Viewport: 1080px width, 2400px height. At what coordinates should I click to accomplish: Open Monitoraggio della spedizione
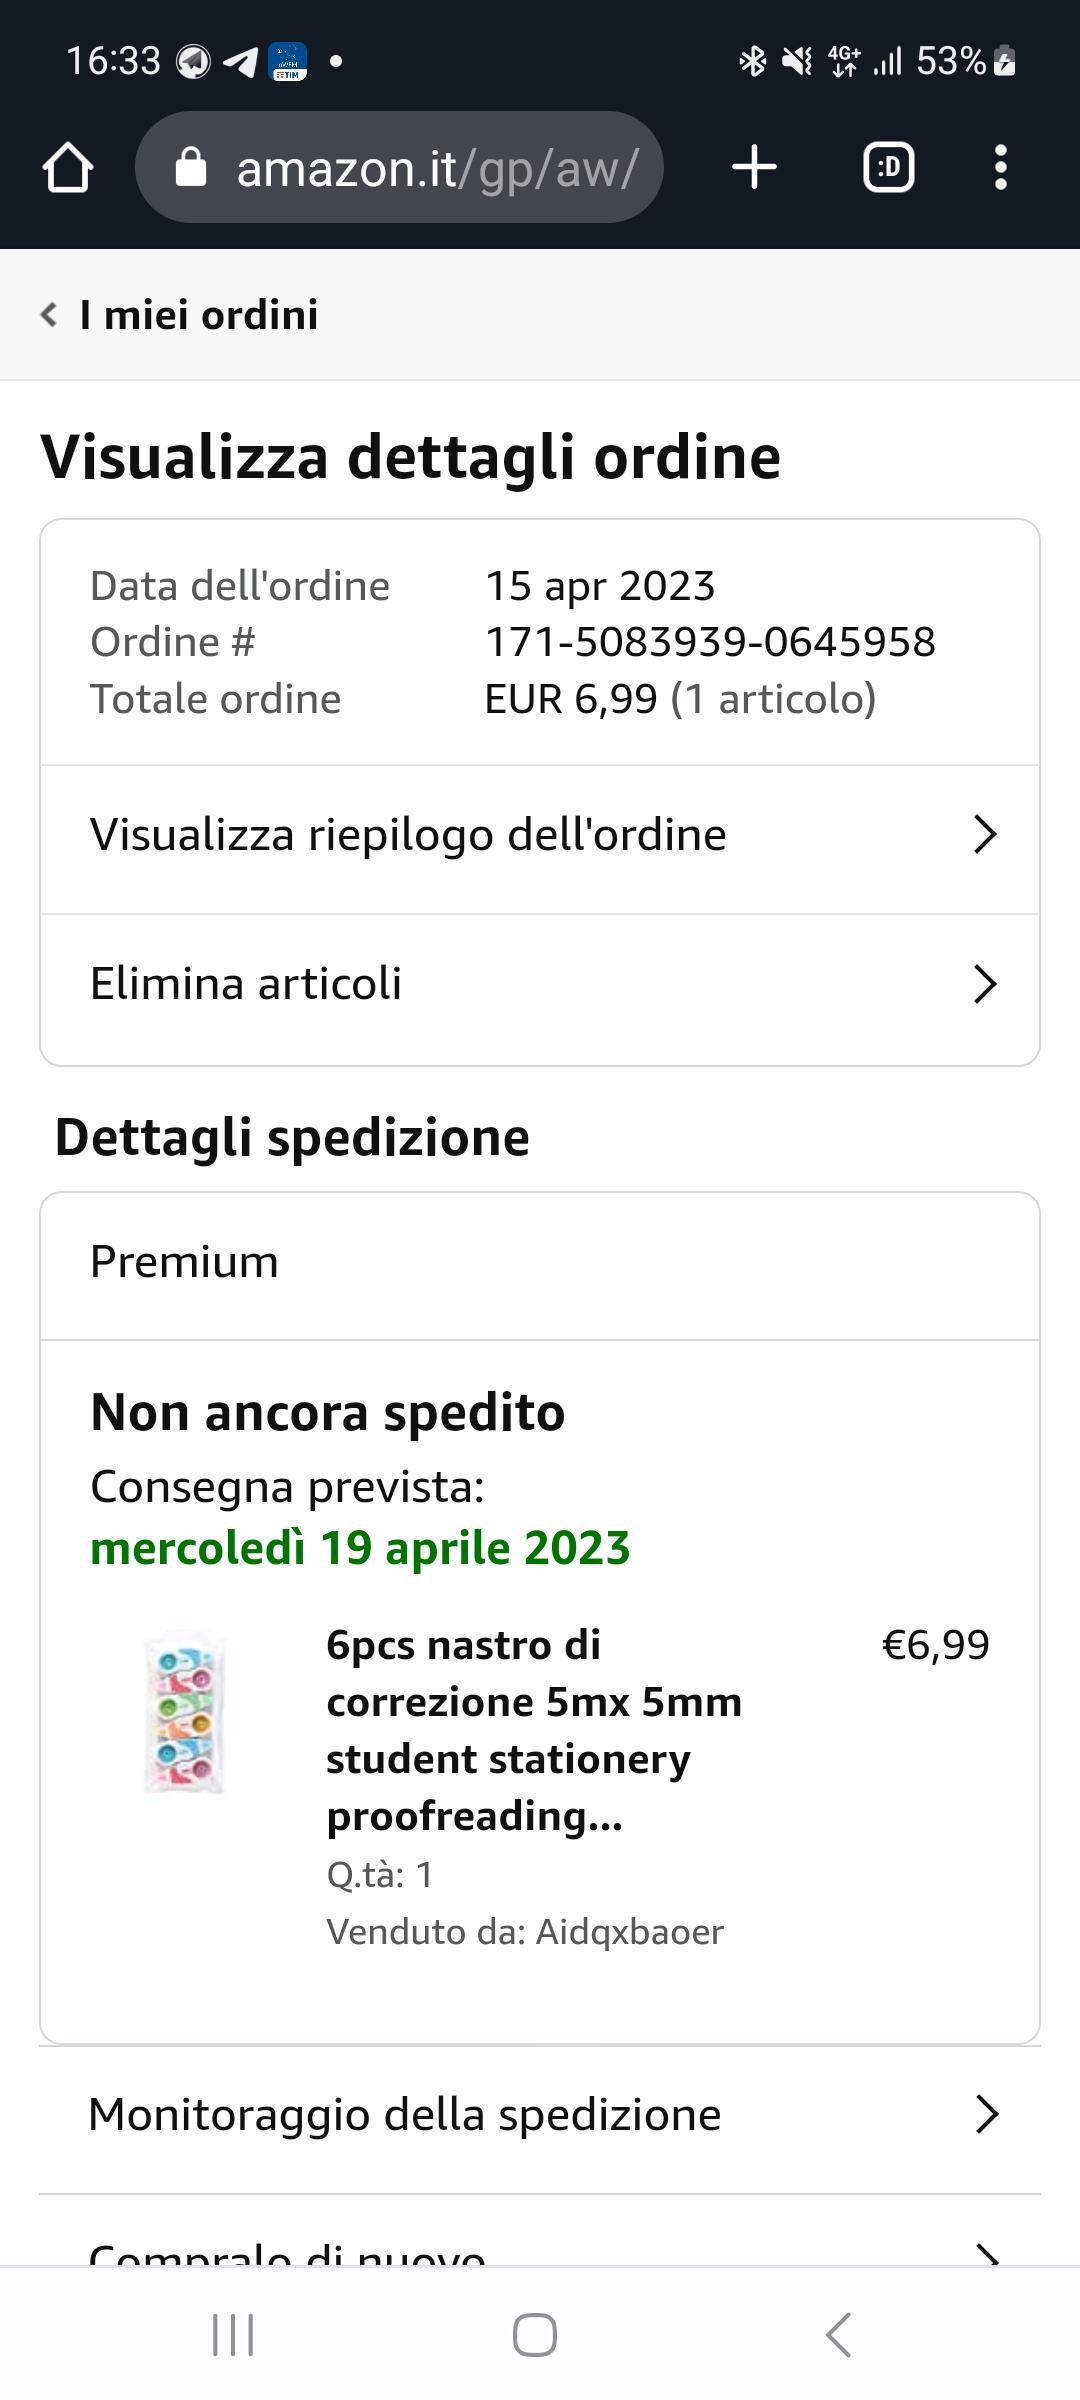point(405,2115)
